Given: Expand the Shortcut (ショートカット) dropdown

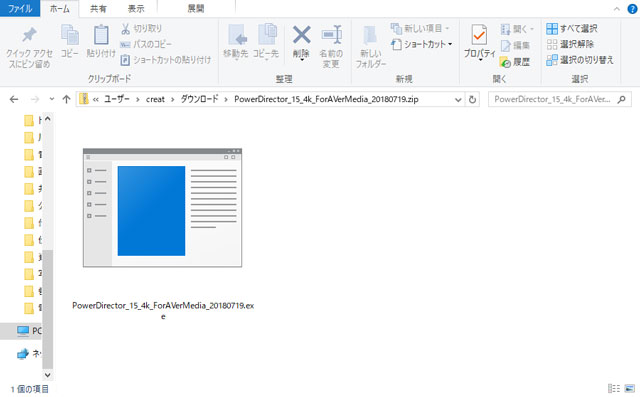Looking at the screenshot, I should coord(450,44).
